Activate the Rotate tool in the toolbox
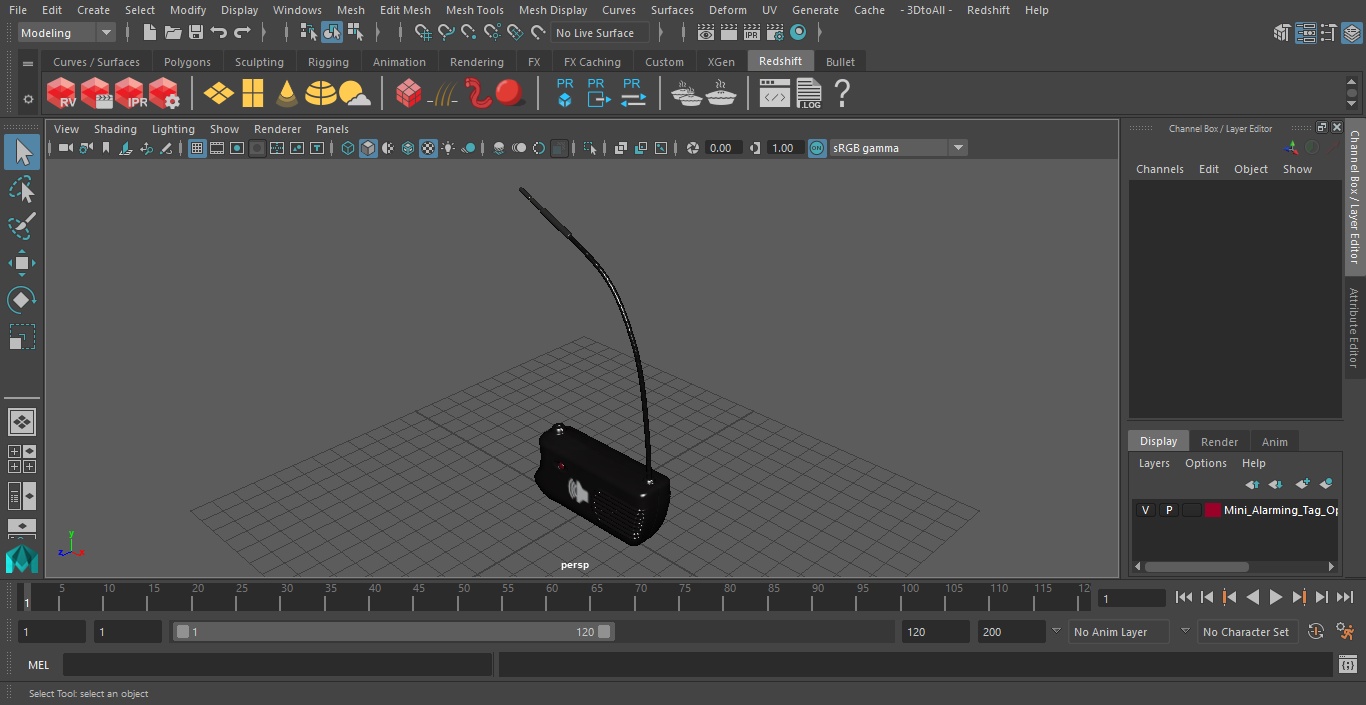Screen dimensions: 1366x705 pos(22,300)
